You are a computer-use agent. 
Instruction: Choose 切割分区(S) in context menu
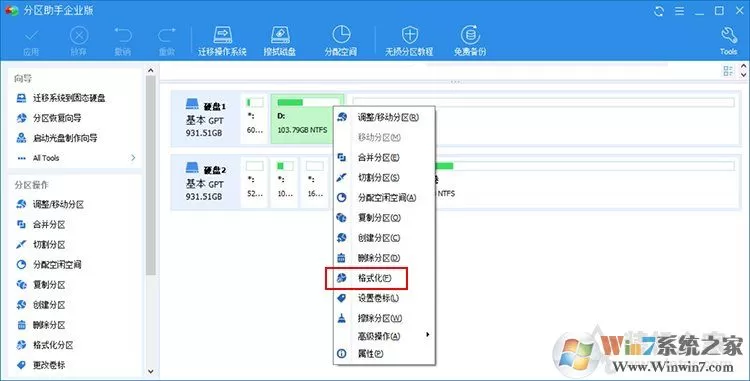point(384,178)
